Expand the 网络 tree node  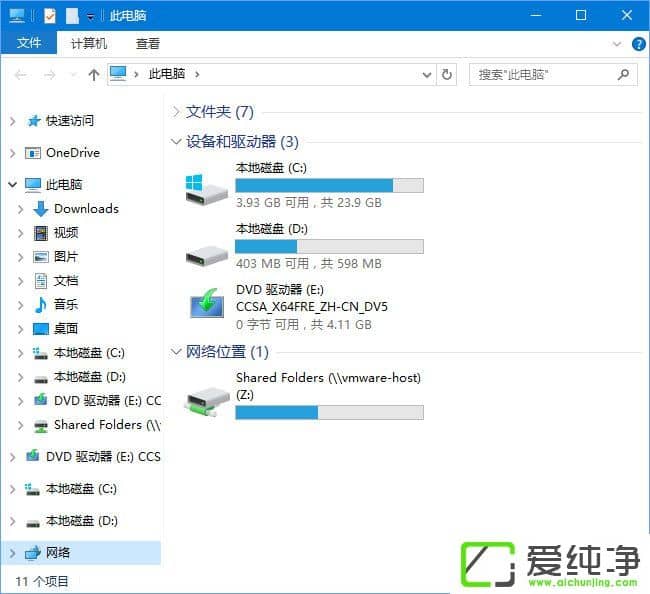13,553
